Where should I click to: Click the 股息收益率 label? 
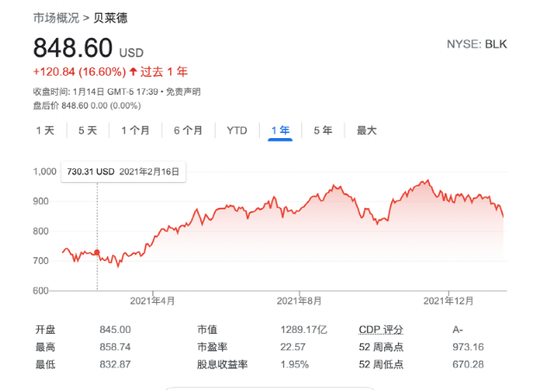pyautogui.click(x=222, y=364)
